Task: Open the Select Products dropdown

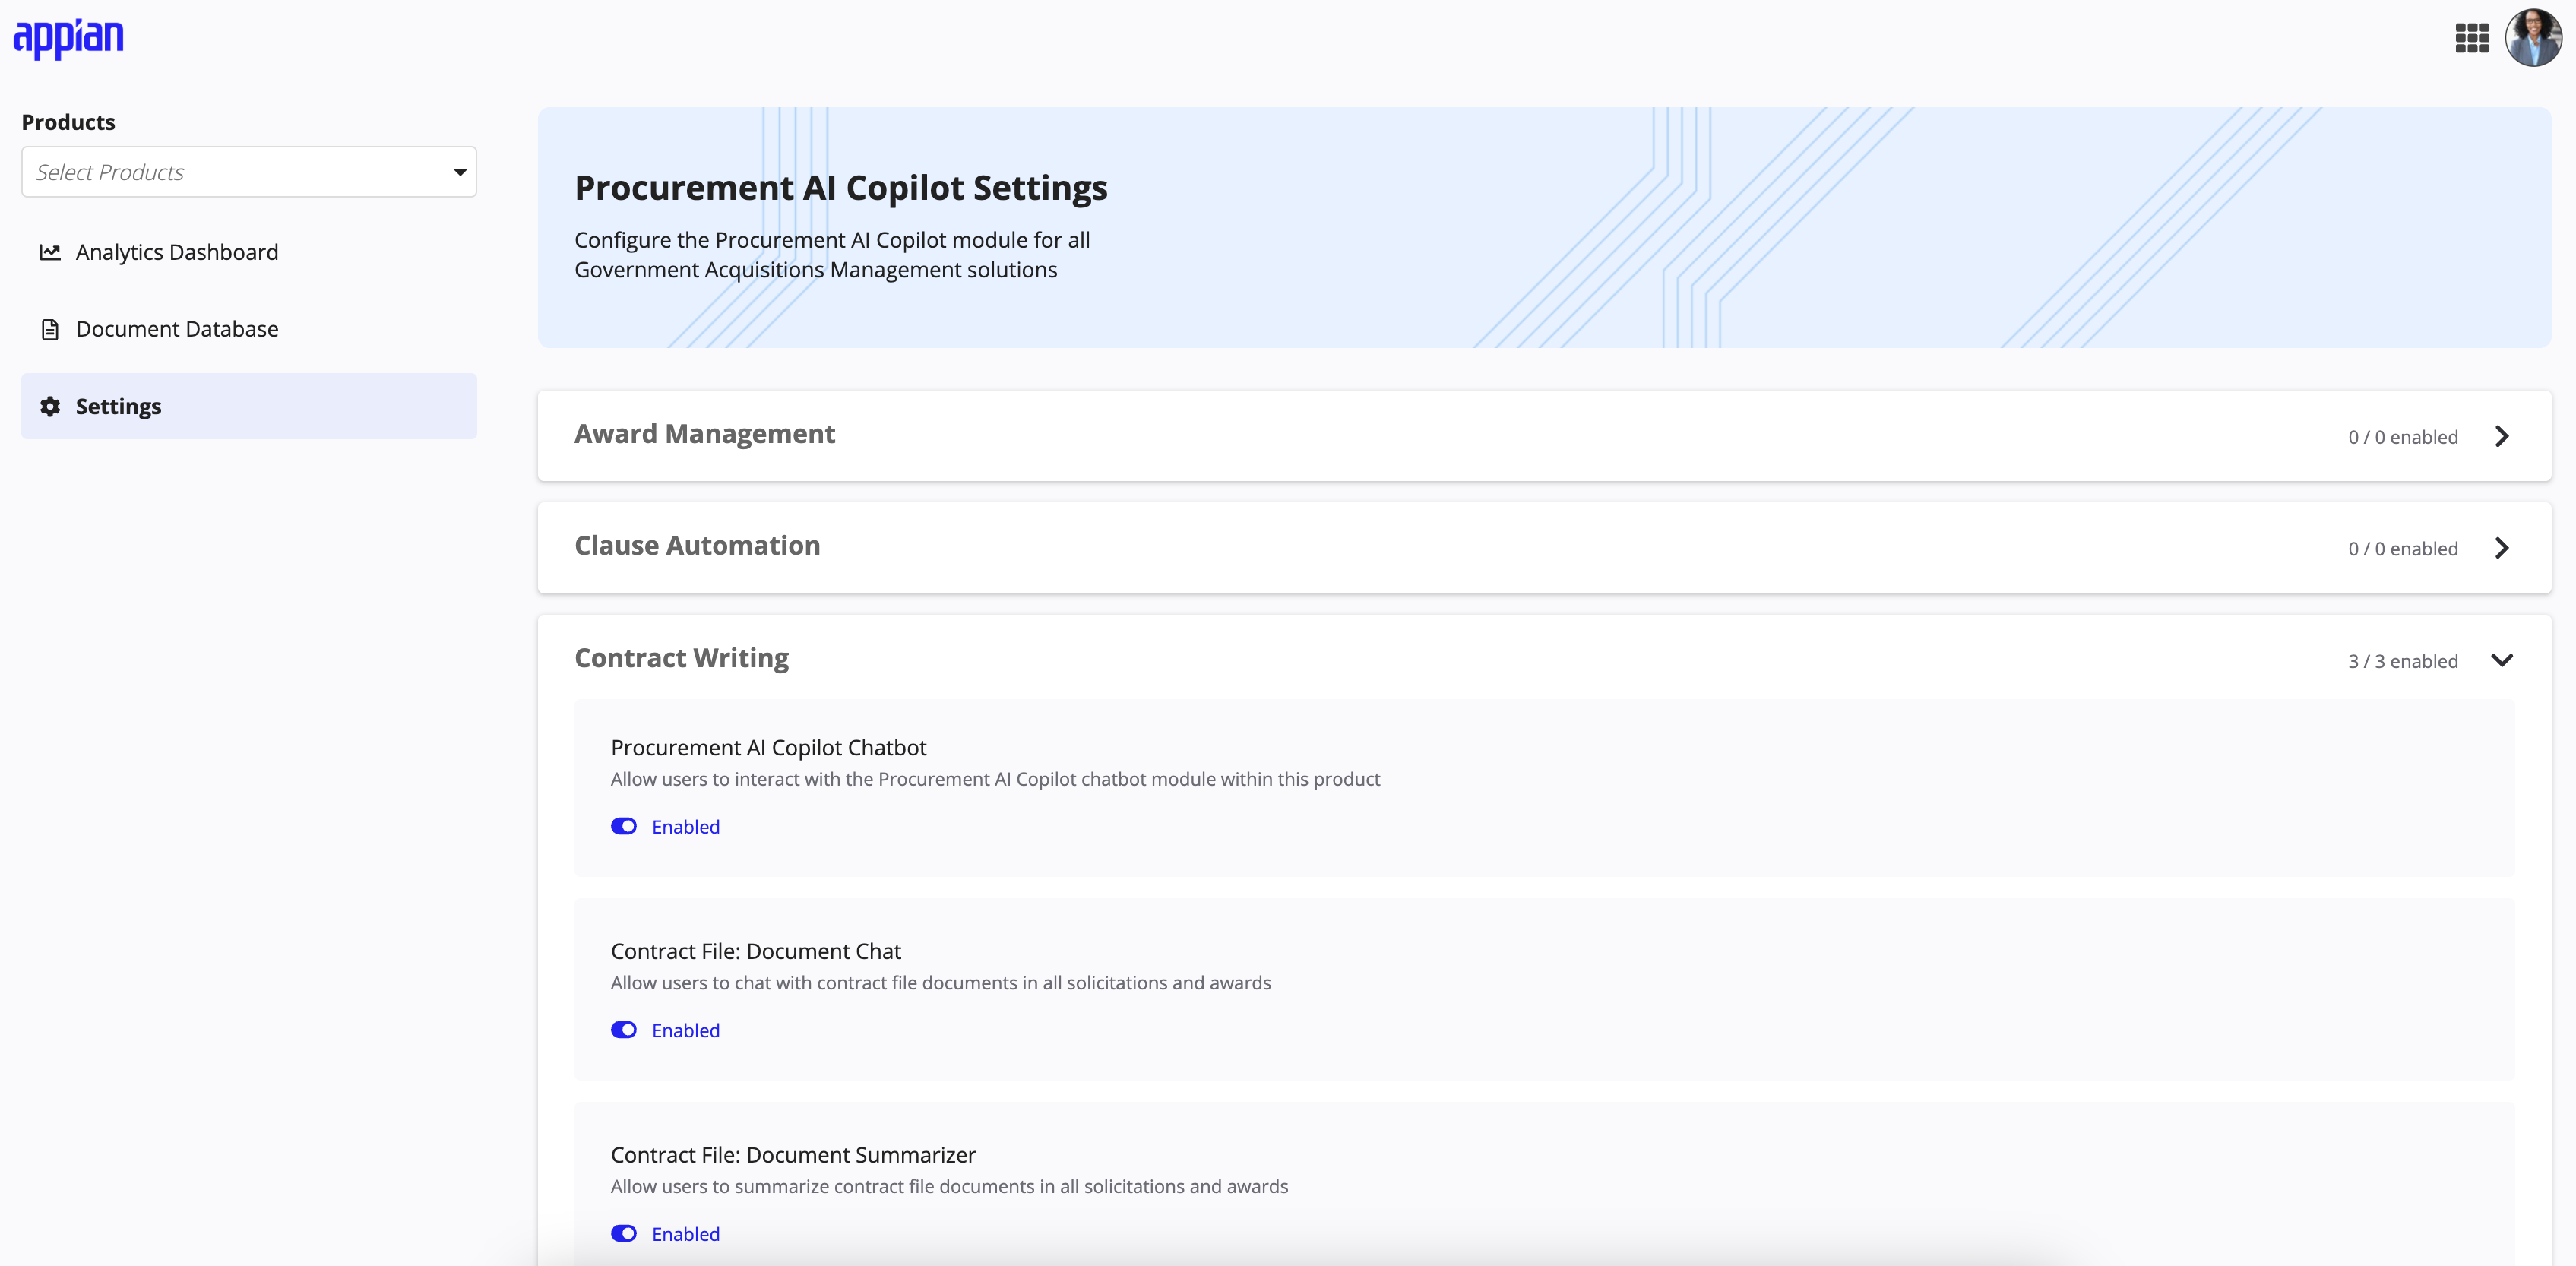Action: coord(249,172)
